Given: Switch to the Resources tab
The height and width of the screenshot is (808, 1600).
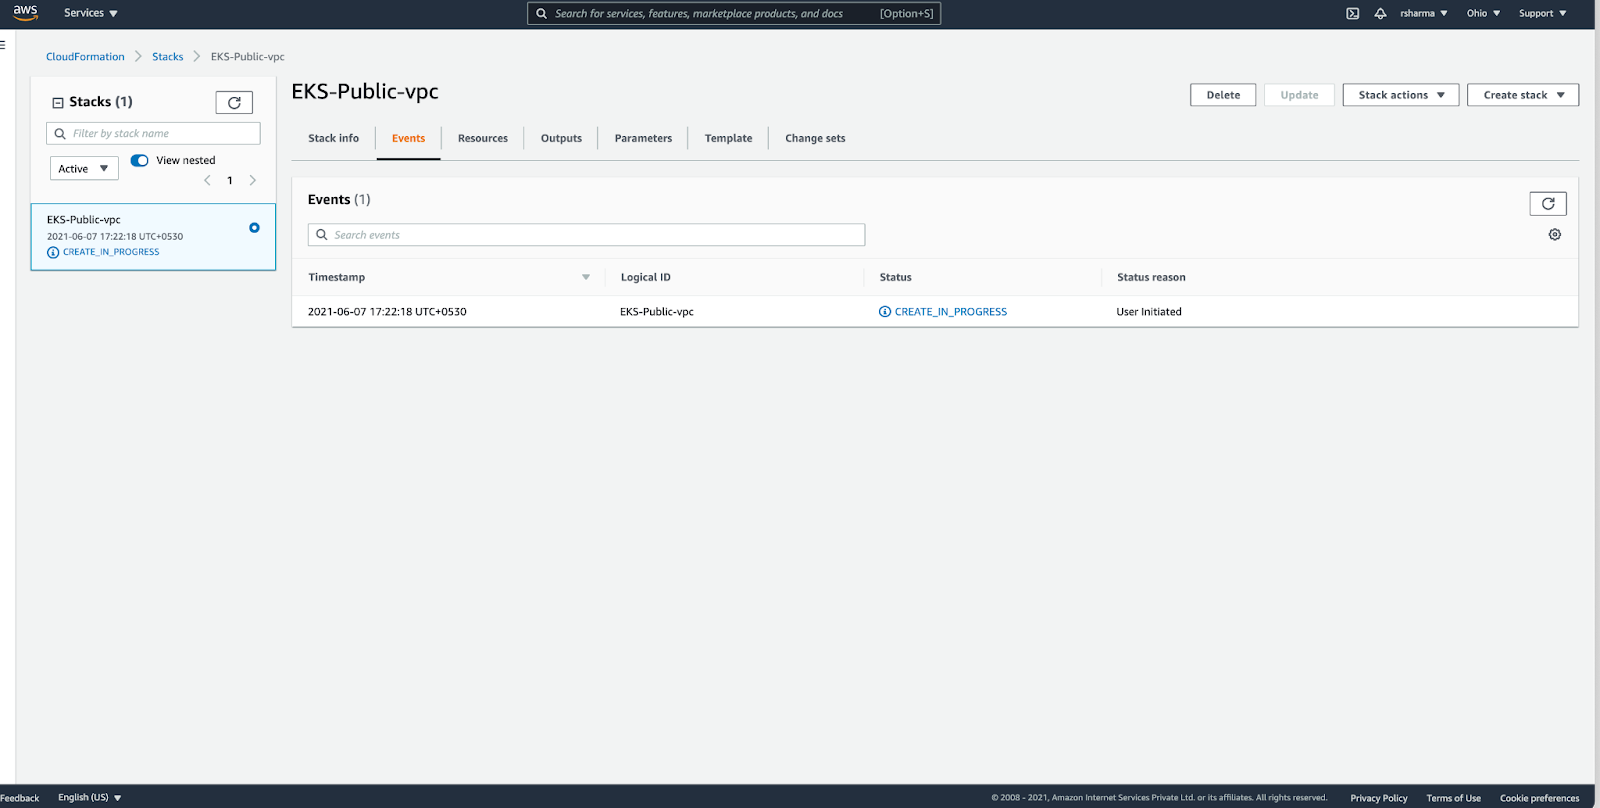Looking at the screenshot, I should coord(483,139).
